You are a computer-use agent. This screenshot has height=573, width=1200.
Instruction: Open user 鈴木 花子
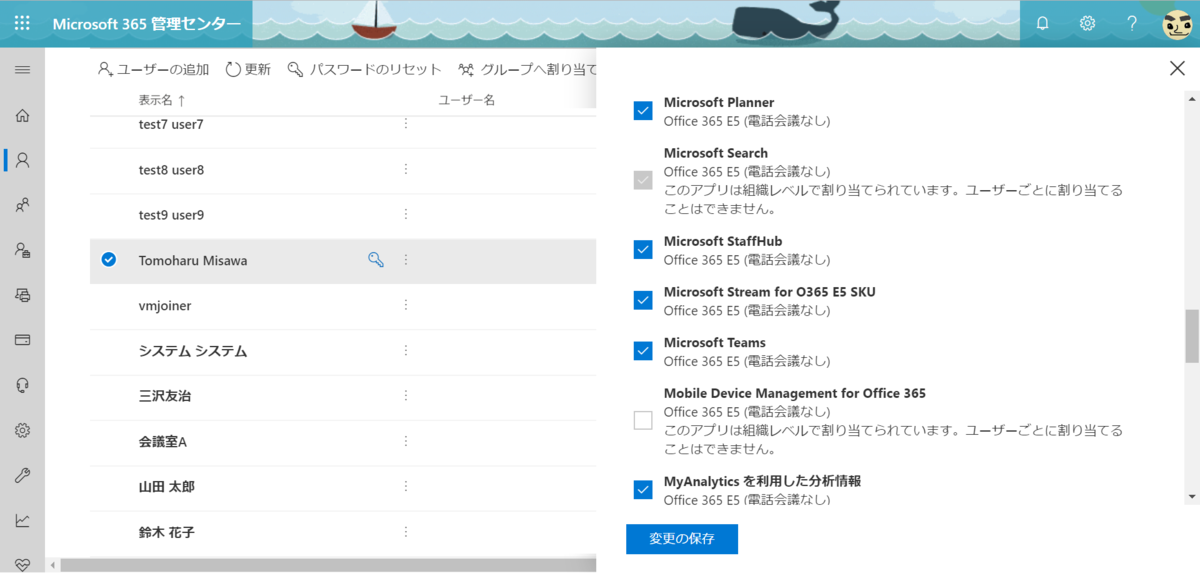(x=166, y=532)
